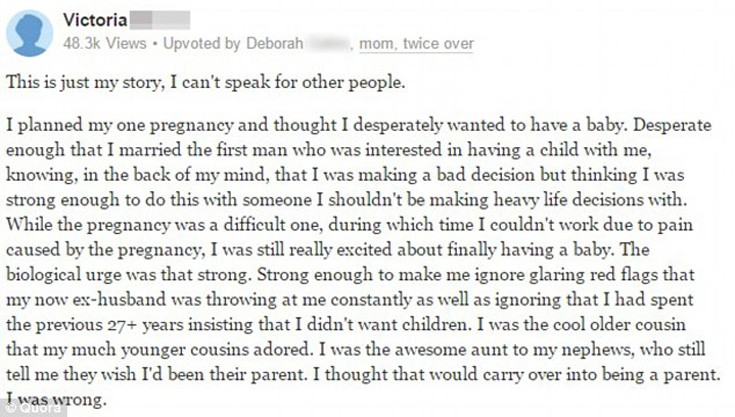Image resolution: width=735 pixels, height=417 pixels.
Task: Click the "mom, twice over" credential
Action: (x=425, y=44)
